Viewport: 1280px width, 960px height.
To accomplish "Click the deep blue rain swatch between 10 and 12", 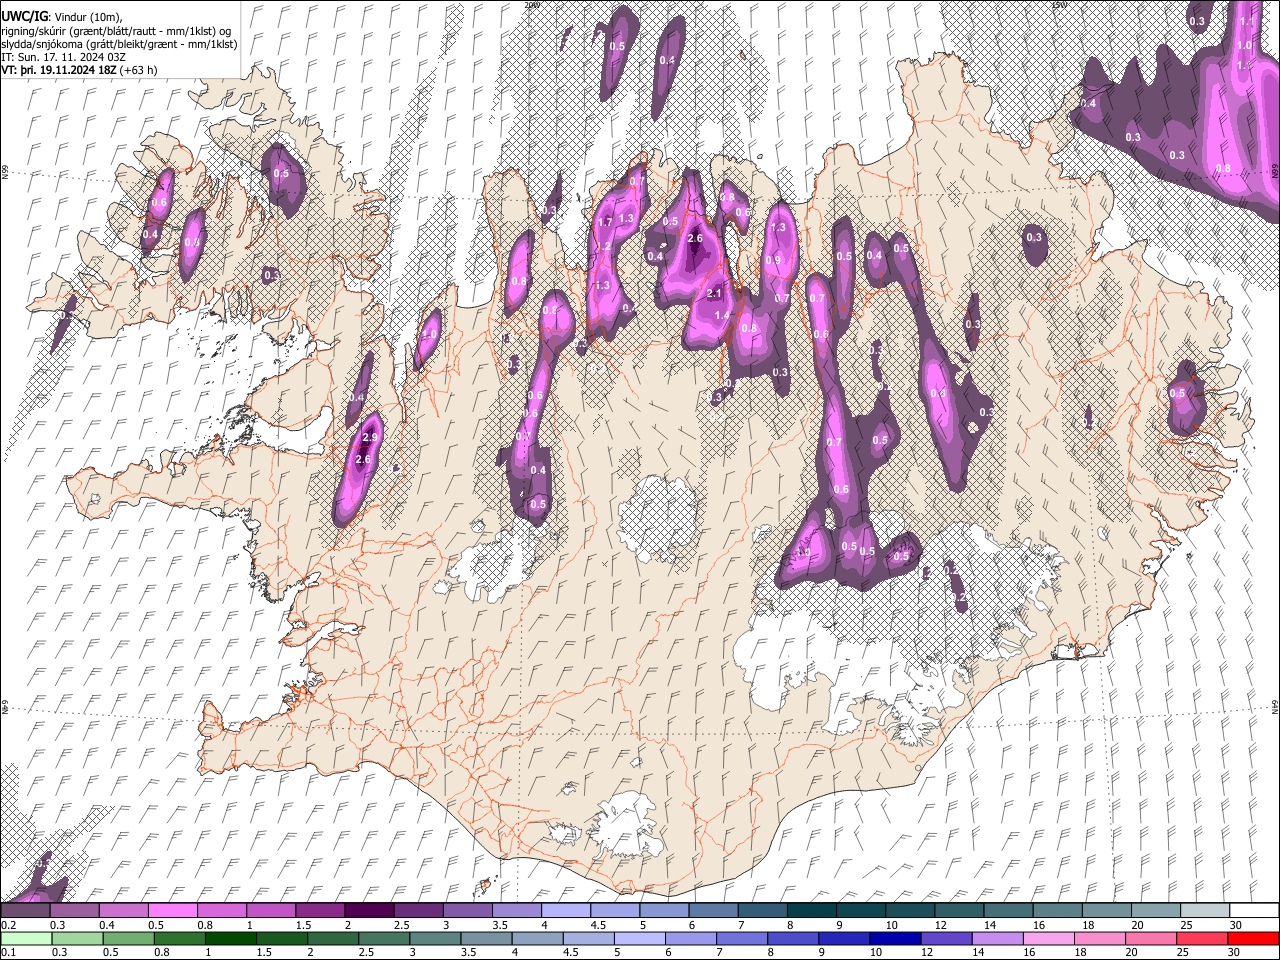I will point(895,939).
